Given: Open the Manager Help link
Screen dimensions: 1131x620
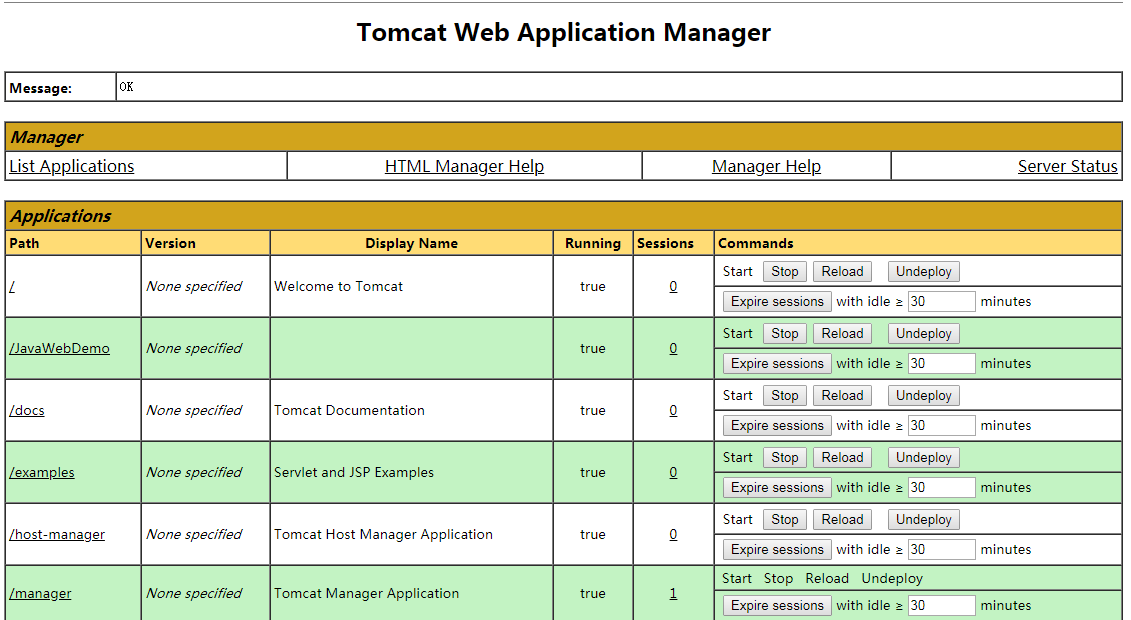Looking at the screenshot, I should pyautogui.click(x=766, y=167).
